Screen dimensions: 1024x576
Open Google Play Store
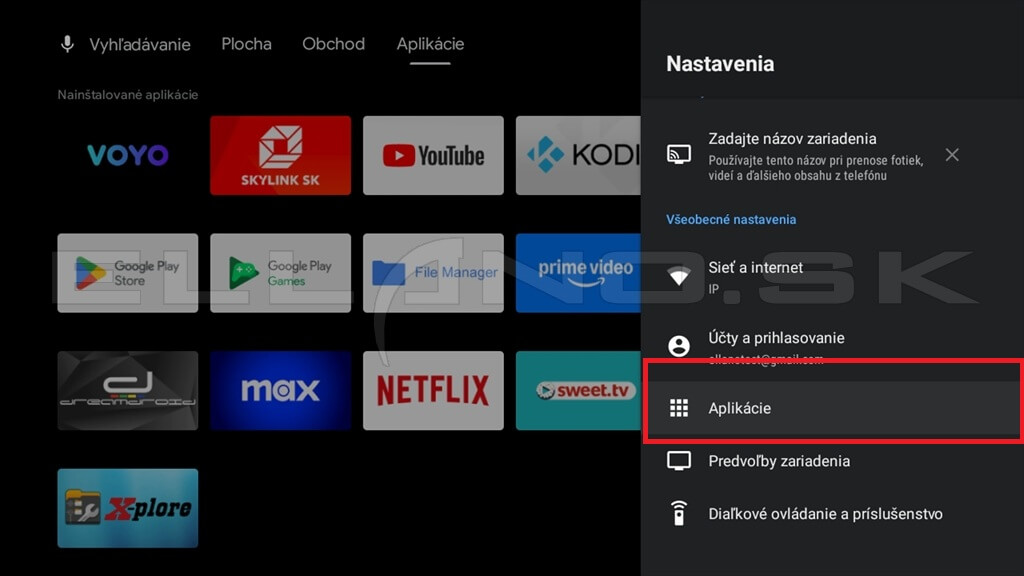pyautogui.click(x=127, y=273)
